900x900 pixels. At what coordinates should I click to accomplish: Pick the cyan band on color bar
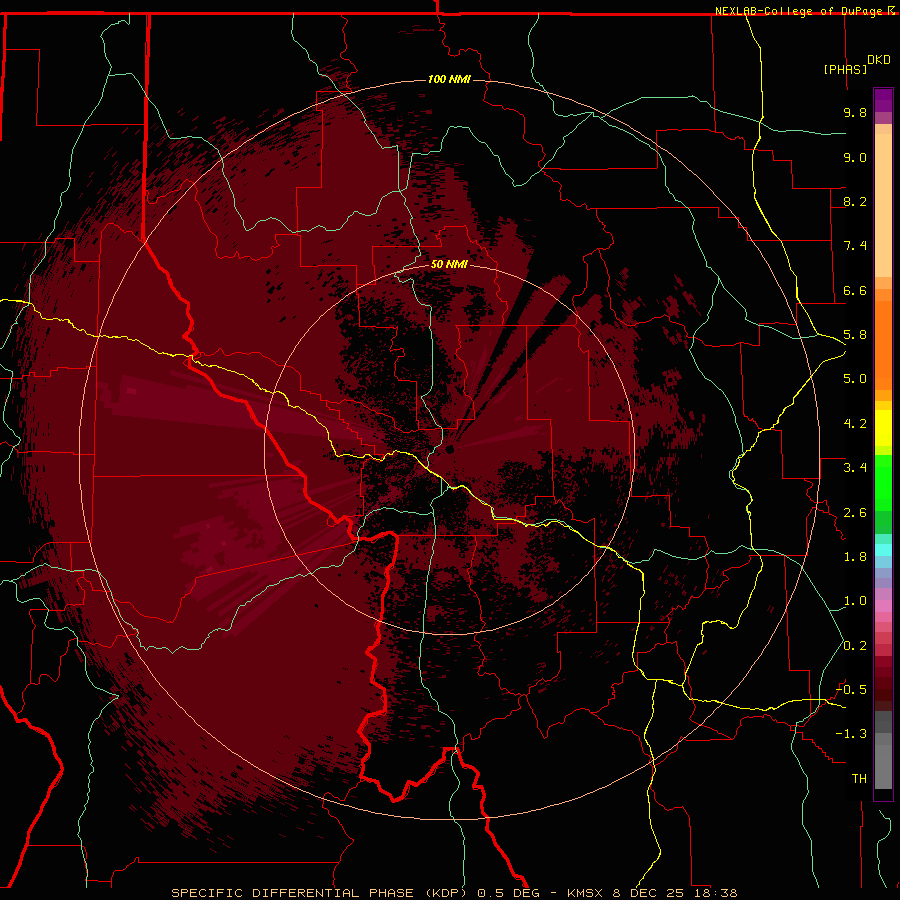point(883,549)
